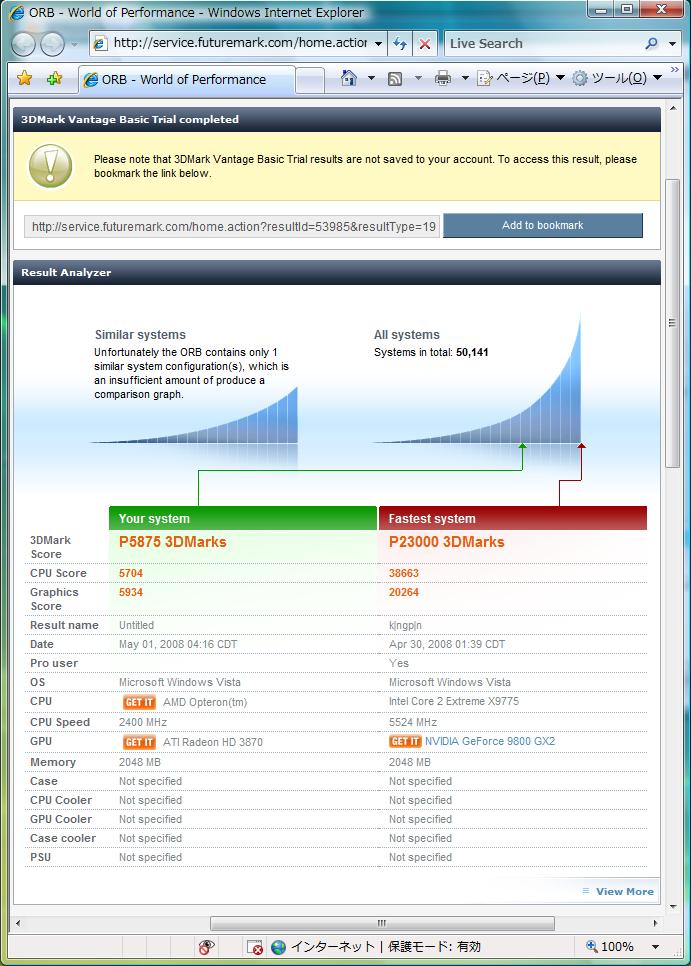Click the vertical scrollbar thumb

click(673, 323)
